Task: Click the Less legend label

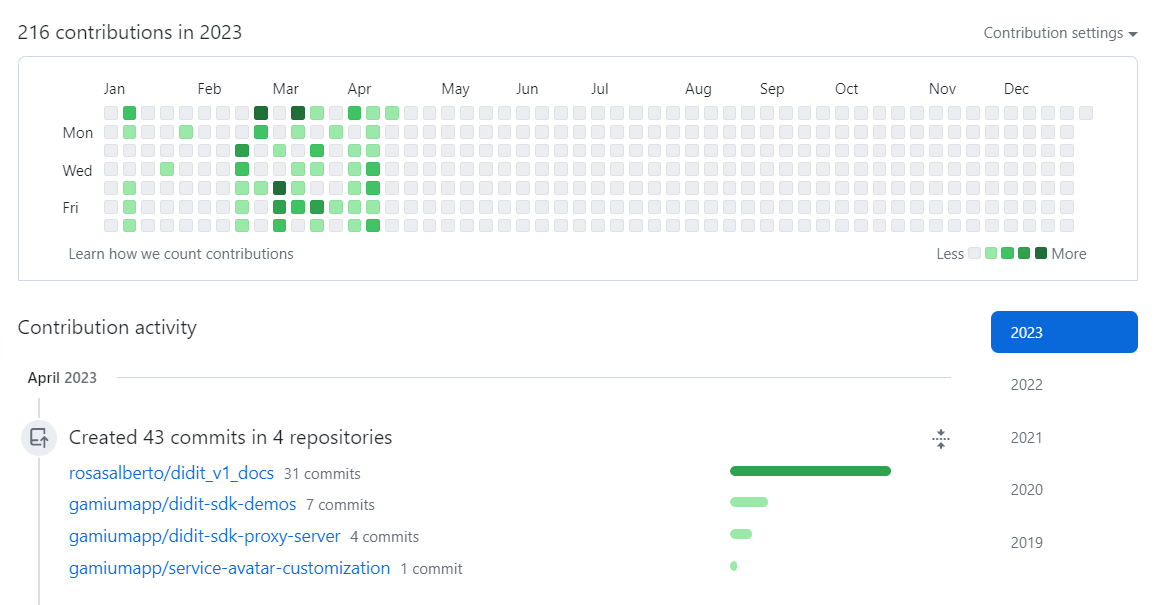Action: click(950, 254)
